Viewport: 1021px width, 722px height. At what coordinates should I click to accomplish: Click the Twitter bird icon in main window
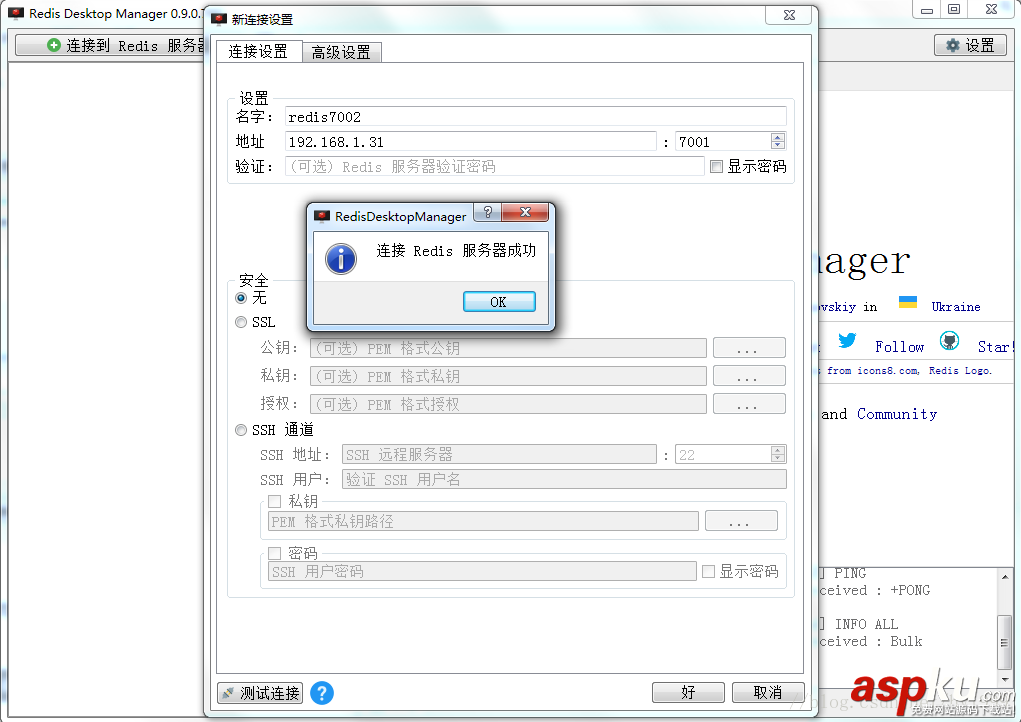point(847,340)
